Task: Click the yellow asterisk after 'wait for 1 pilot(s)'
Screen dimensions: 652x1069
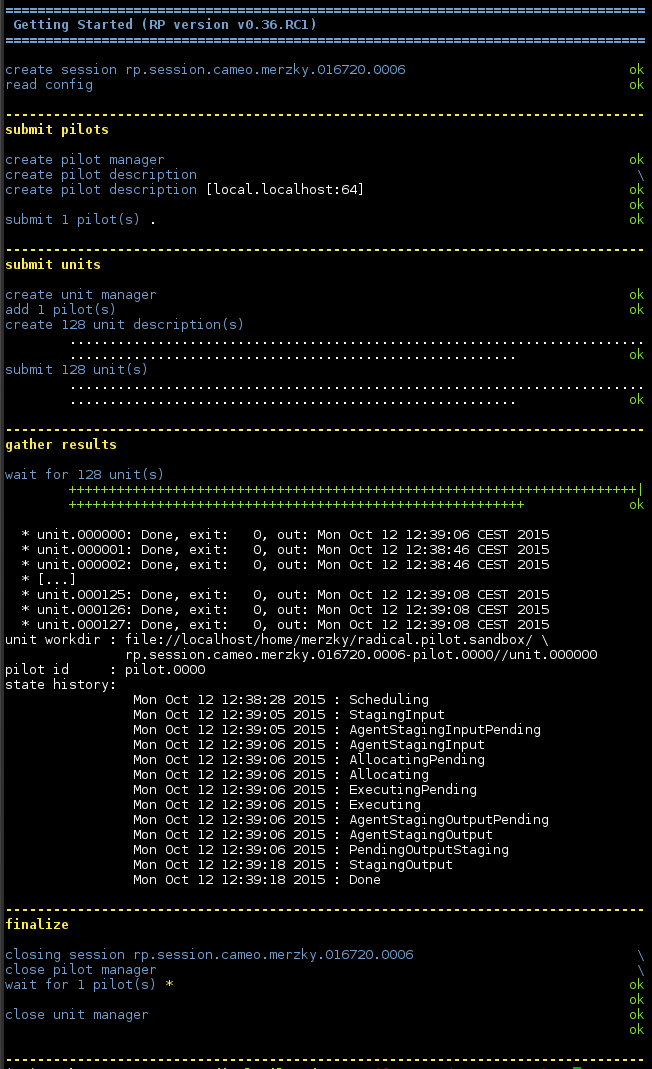Action: [169, 984]
